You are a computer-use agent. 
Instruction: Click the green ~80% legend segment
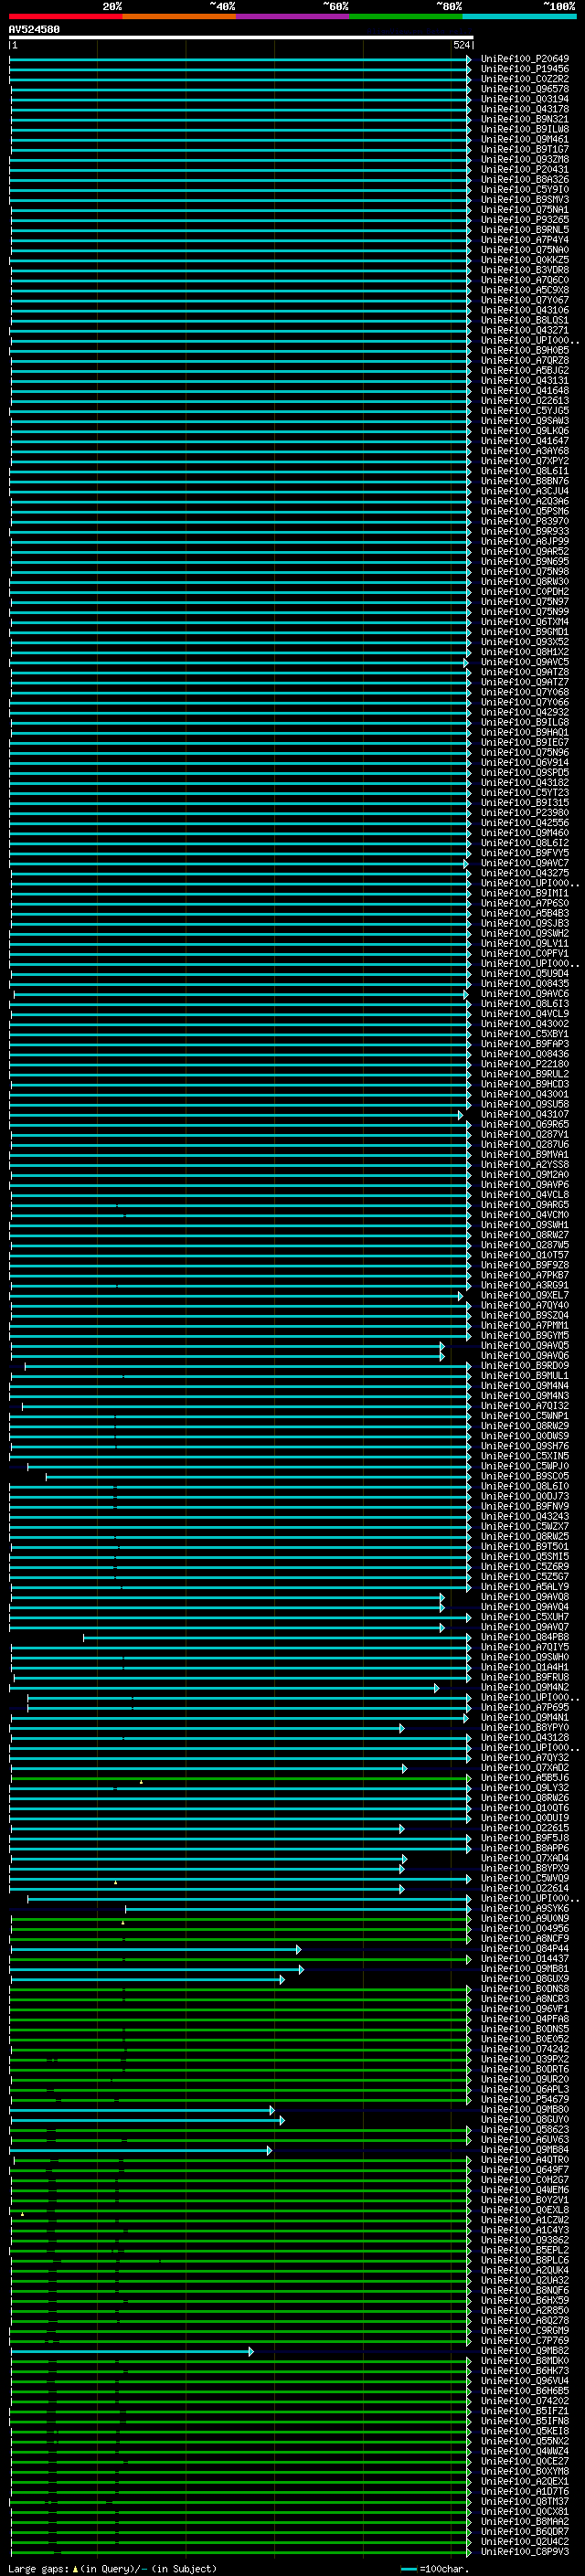tap(406, 16)
